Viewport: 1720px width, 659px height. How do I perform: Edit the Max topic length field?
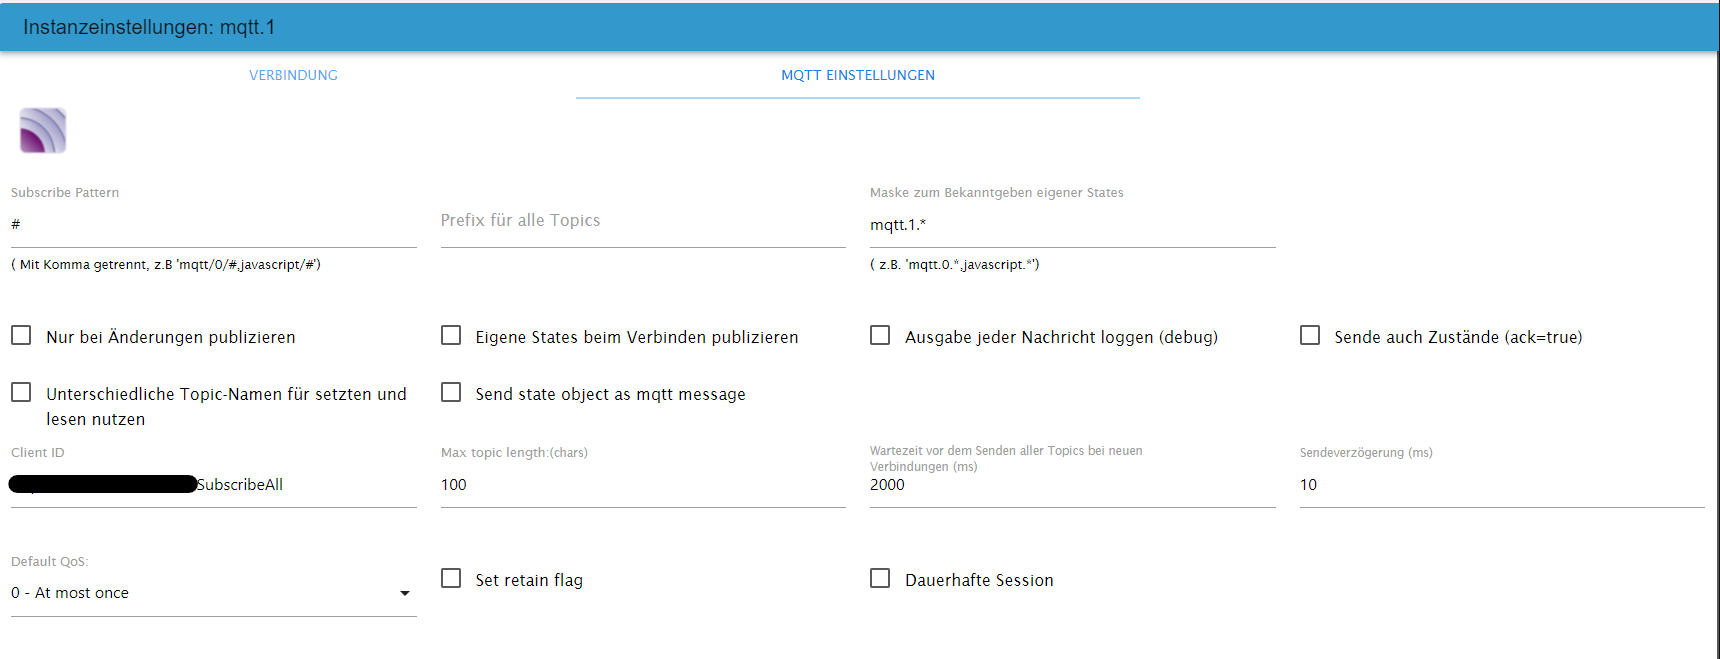click(642, 485)
